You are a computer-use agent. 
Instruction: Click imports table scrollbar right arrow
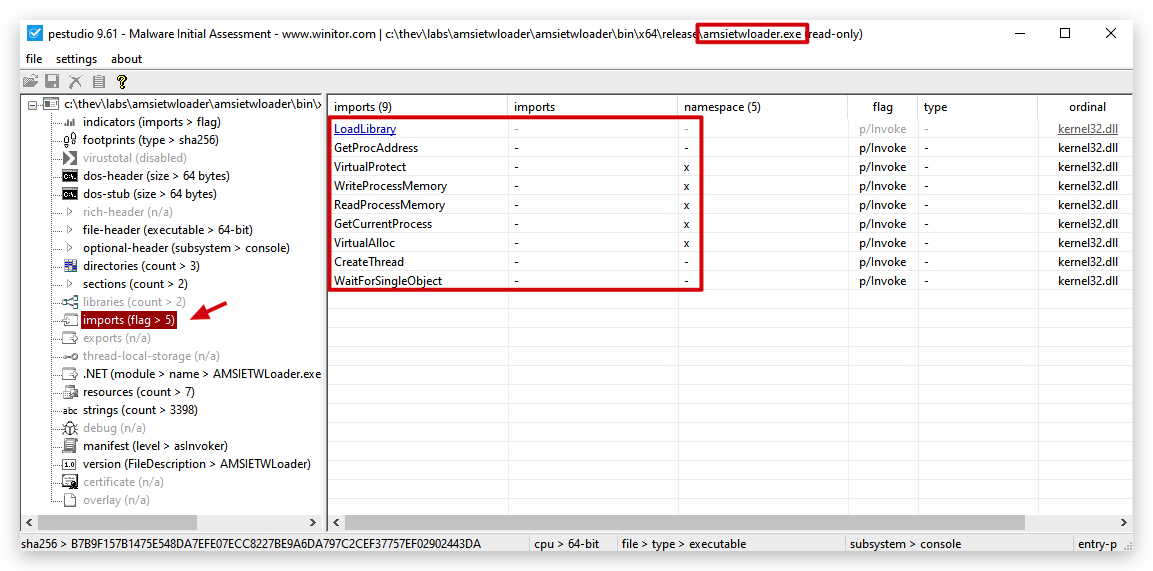click(x=1124, y=523)
